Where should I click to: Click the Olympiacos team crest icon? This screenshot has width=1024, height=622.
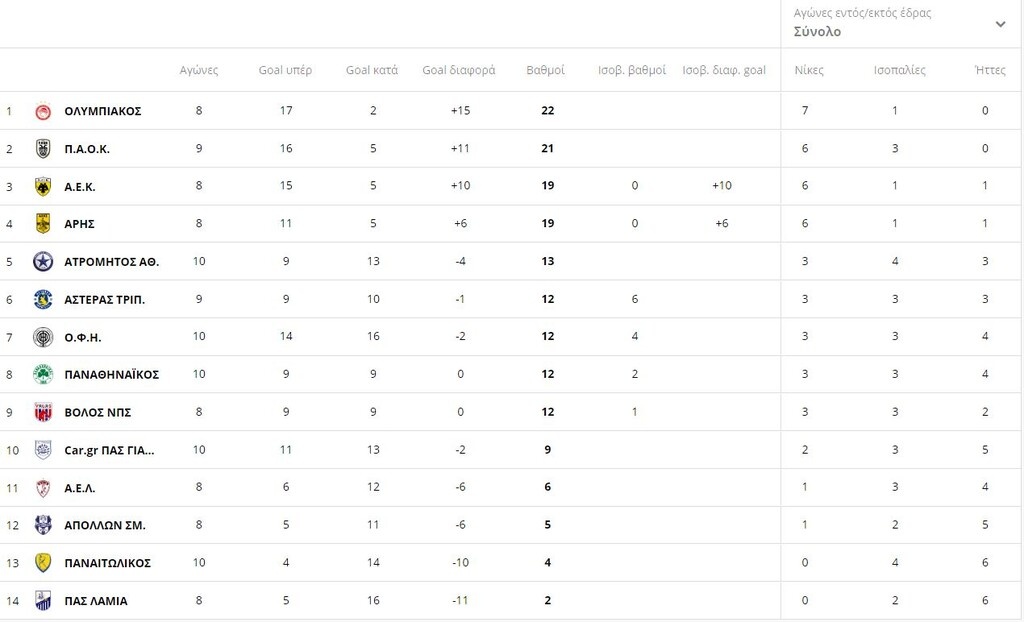[43, 111]
